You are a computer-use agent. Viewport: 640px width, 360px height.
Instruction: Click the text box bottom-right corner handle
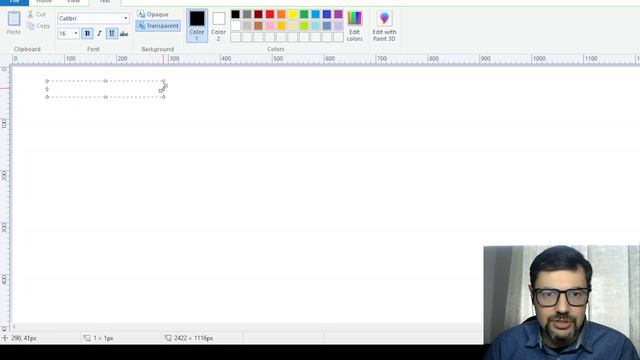point(164,97)
